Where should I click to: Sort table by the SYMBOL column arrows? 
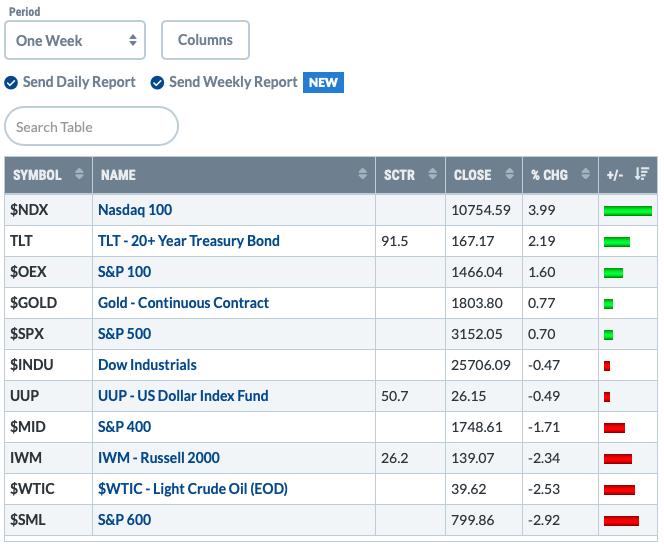[x=79, y=174]
